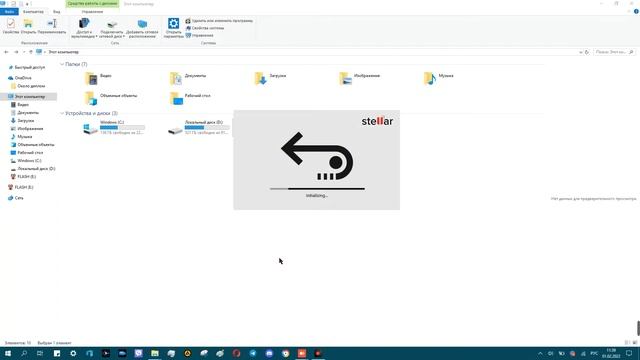Image resolution: width=640 pixels, height=360 pixels.
Task: Click Открыть параметры gear icon
Action: coord(173,28)
